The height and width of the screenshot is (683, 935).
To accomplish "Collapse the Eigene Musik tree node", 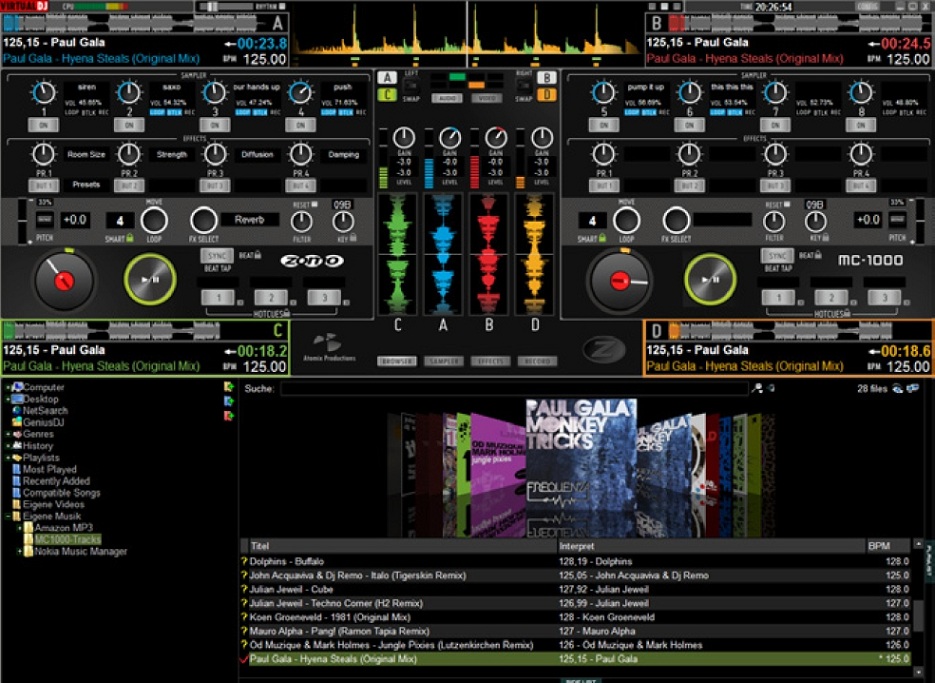I will point(8,517).
